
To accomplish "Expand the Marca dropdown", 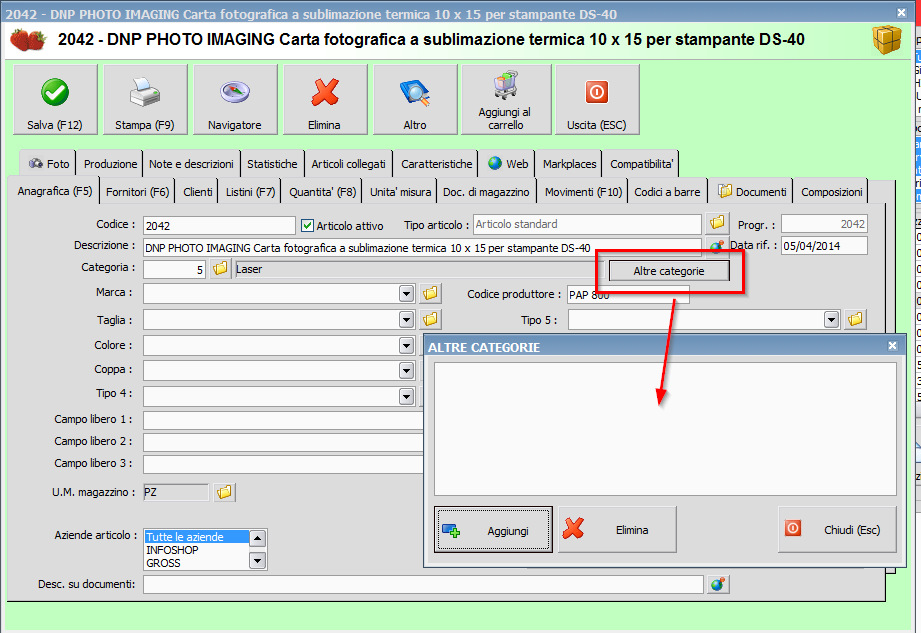I will [406, 293].
